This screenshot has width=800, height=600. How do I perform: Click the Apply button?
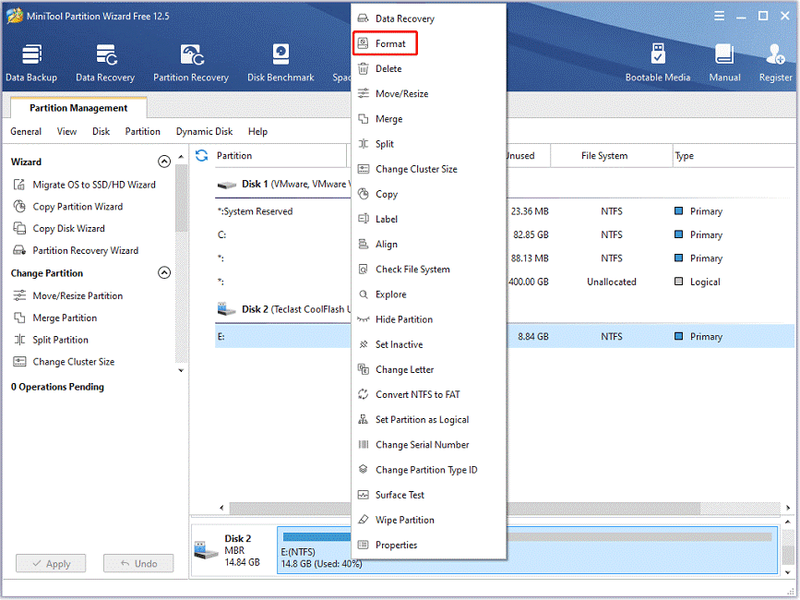51,564
